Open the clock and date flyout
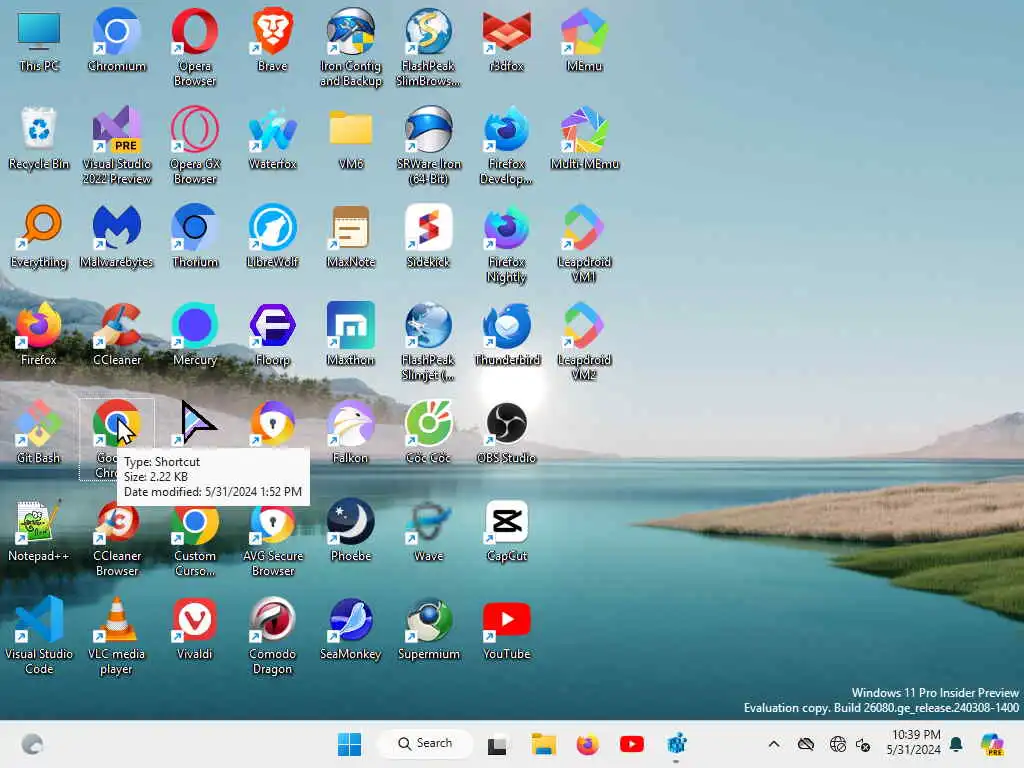 [915, 743]
